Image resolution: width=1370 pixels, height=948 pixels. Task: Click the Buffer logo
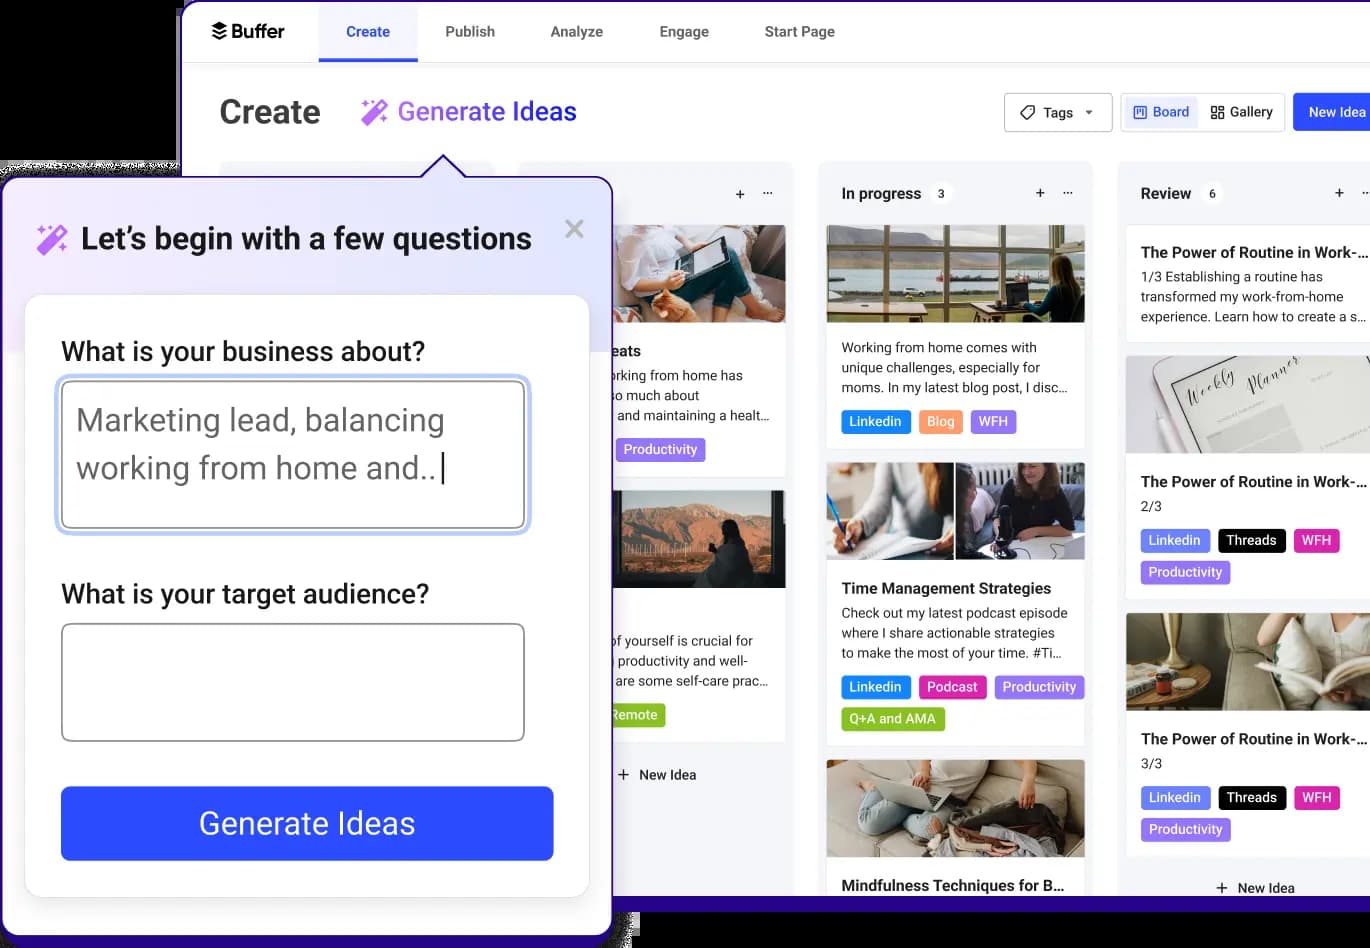pyautogui.click(x=248, y=31)
